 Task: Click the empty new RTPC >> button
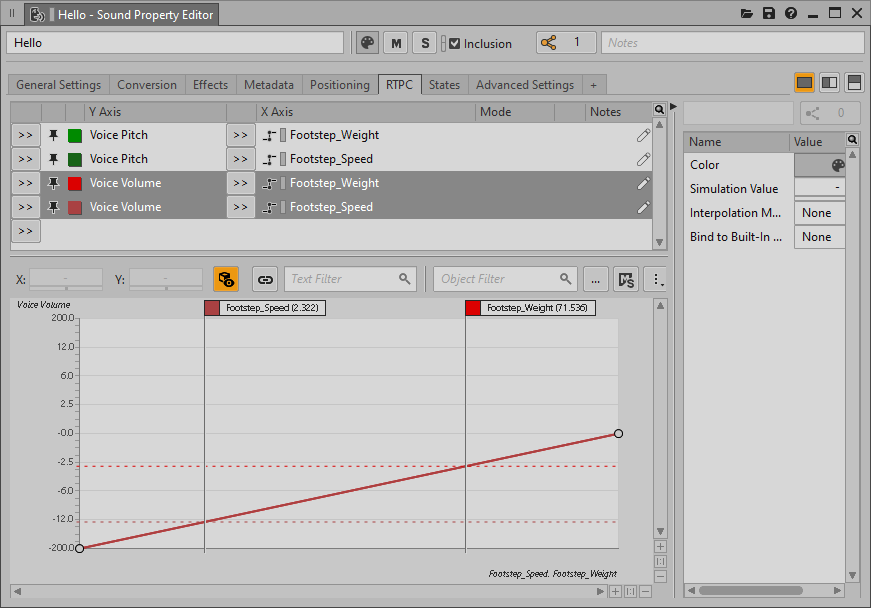(25, 231)
